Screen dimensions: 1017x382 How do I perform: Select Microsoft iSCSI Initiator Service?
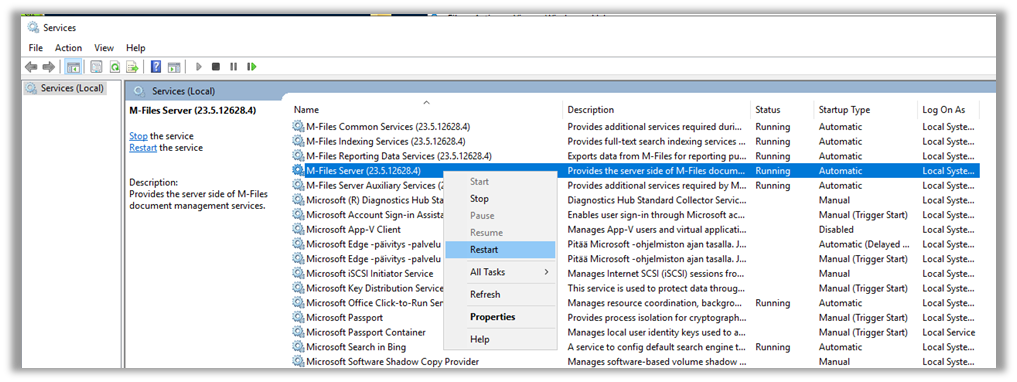(x=369, y=273)
